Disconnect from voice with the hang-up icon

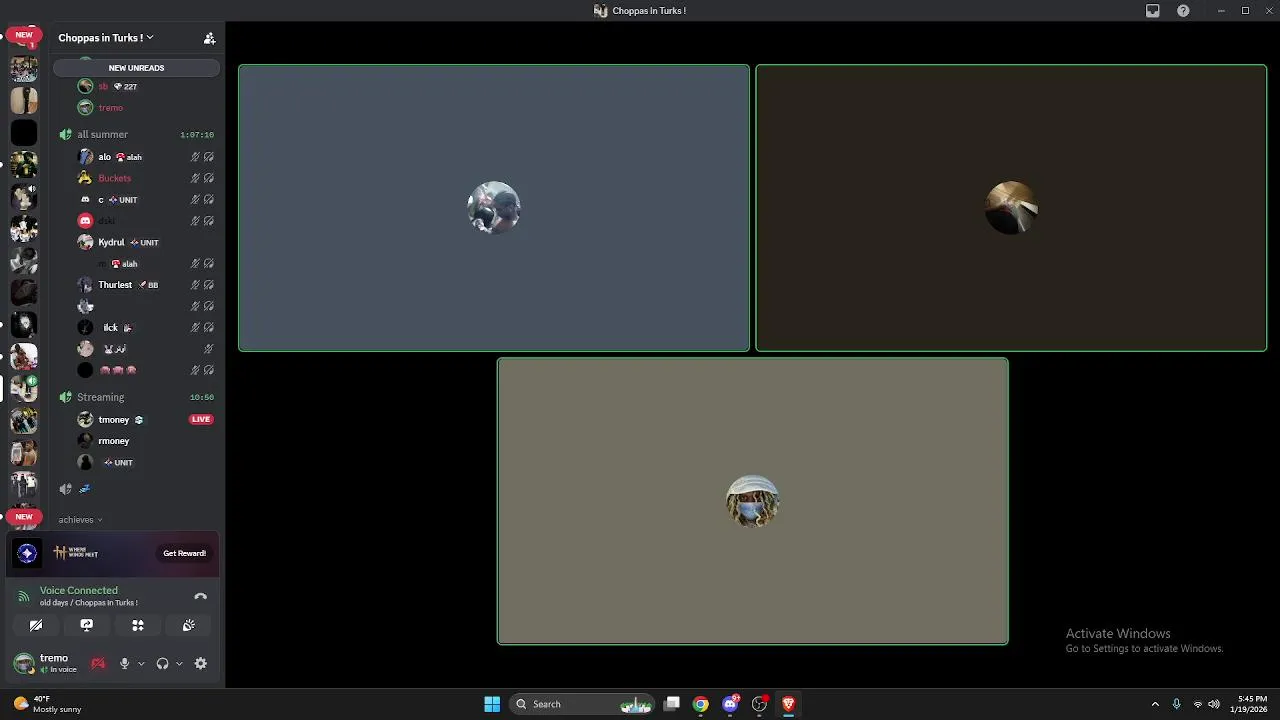[x=200, y=596]
